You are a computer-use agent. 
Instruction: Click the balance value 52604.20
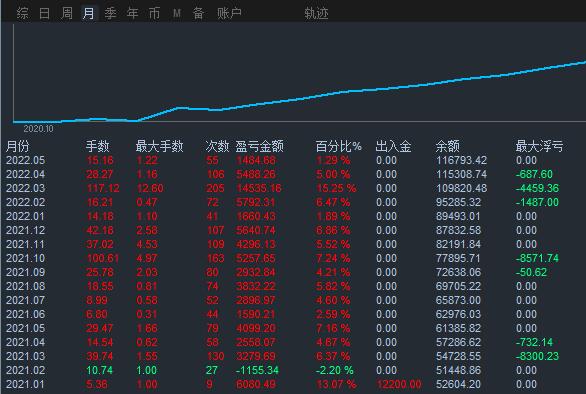click(x=458, y=384)
